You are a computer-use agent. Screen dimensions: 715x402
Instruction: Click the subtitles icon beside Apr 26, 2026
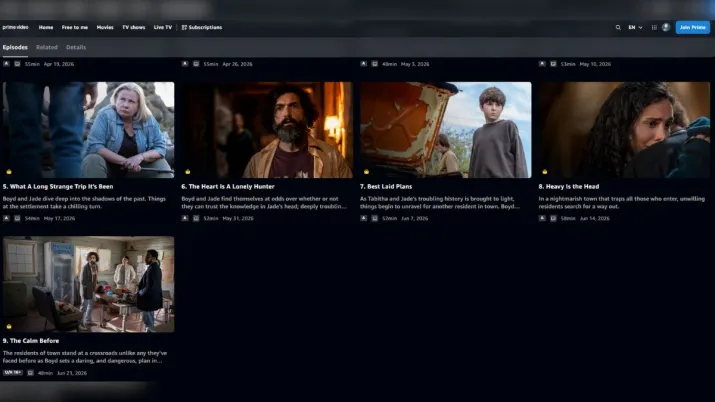[196, 64]
